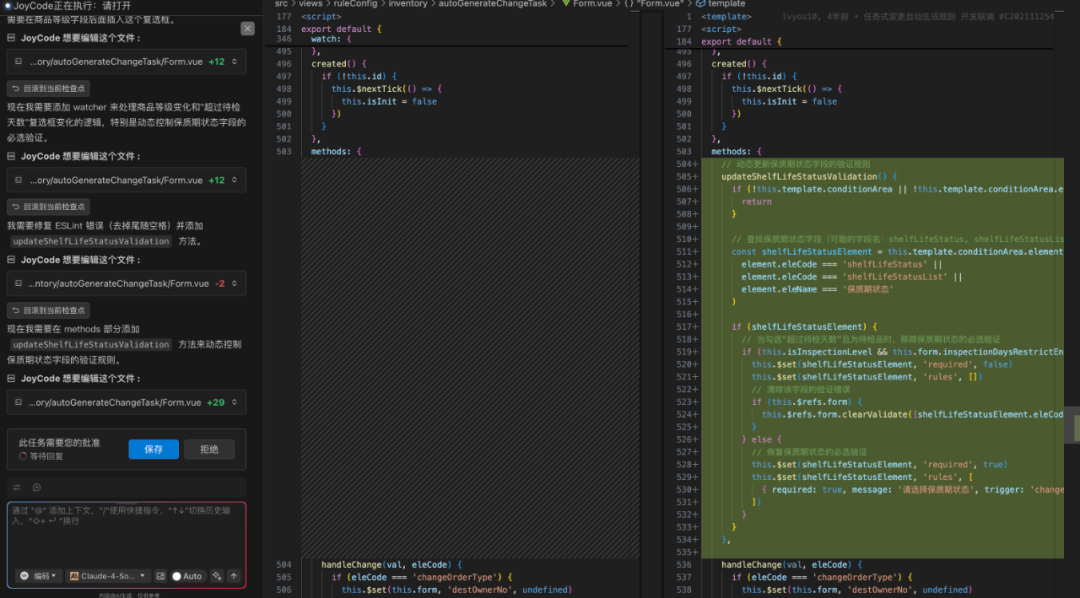The width and height of the screenshot is (1080, 598).
Task: Expand the Form.vue -2 change card
Action: (x=234, y=283)
